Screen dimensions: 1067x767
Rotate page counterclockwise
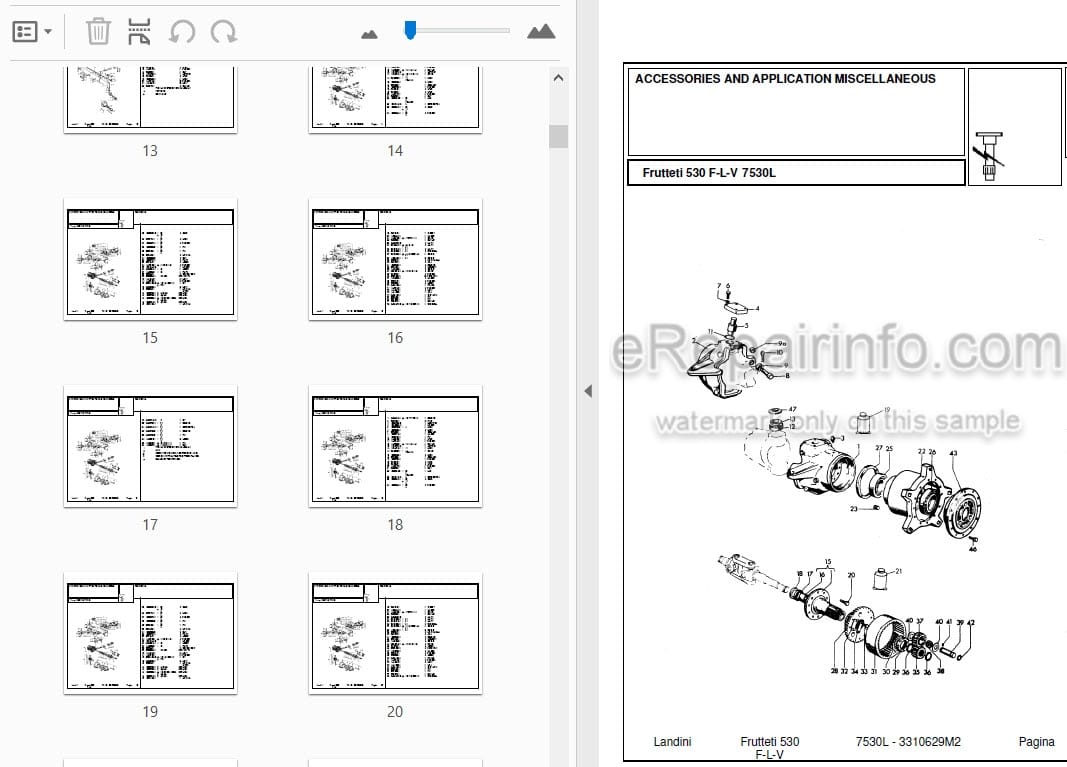pos(182,31)
